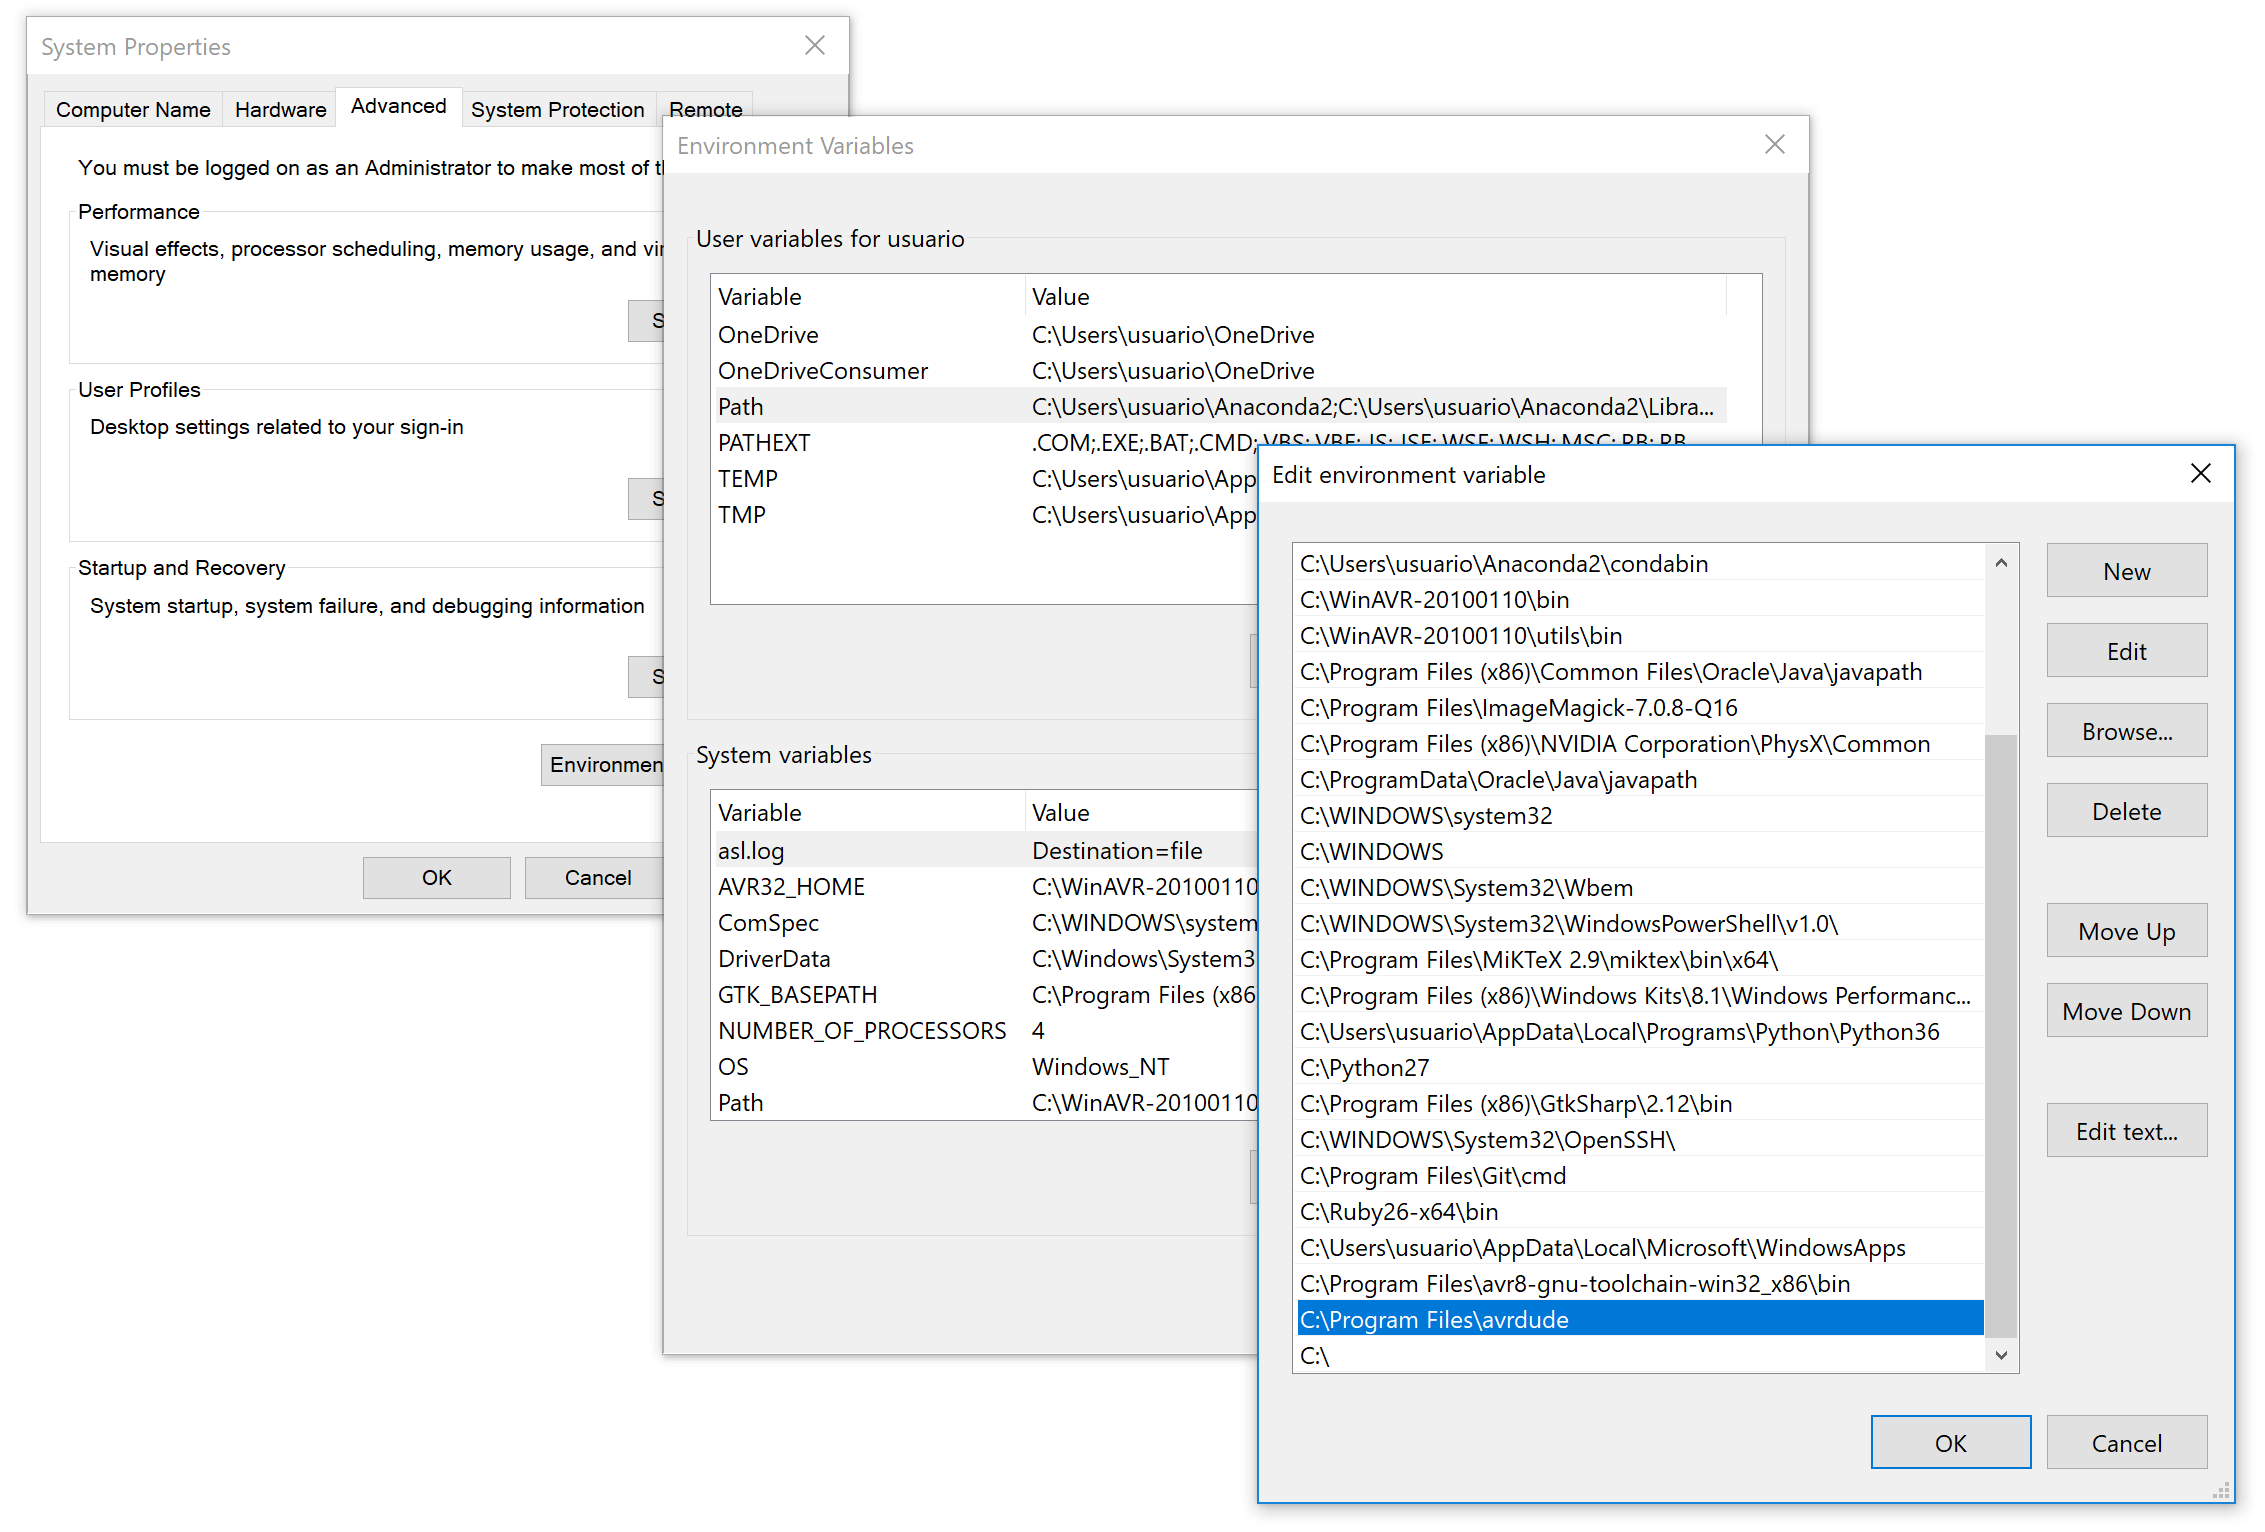Close the System Properties window
This screenshot has height=1532, width=2265.
tap(815, 46)
